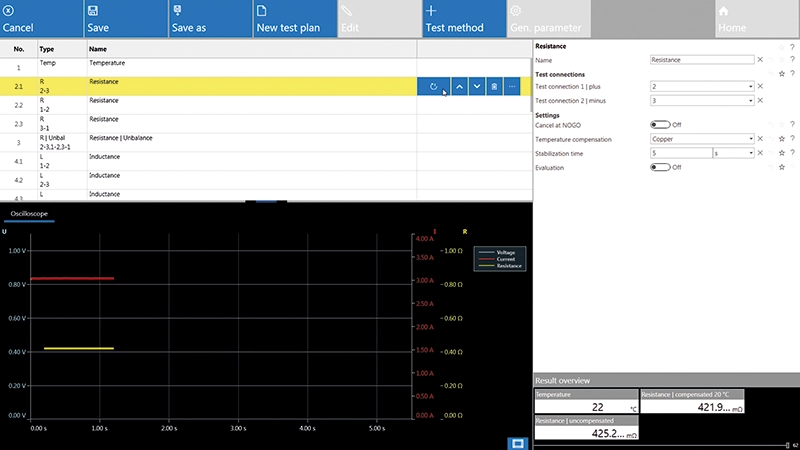Click the star icon beside Temperature compensation
Viewport: 800px width, 450px height.
(781, 139)
